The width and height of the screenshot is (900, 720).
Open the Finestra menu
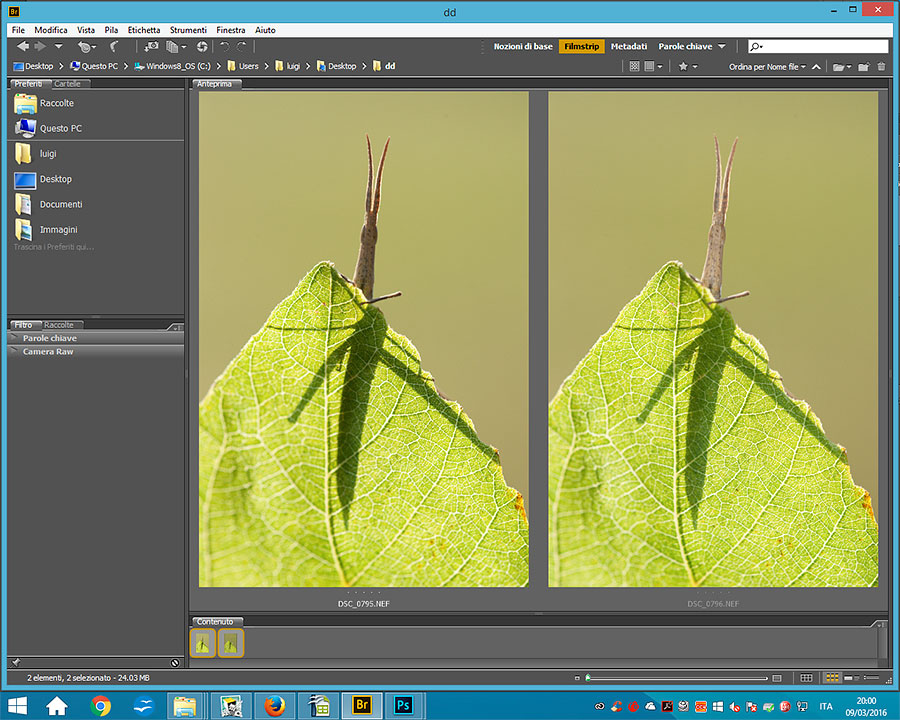point(231,30)
